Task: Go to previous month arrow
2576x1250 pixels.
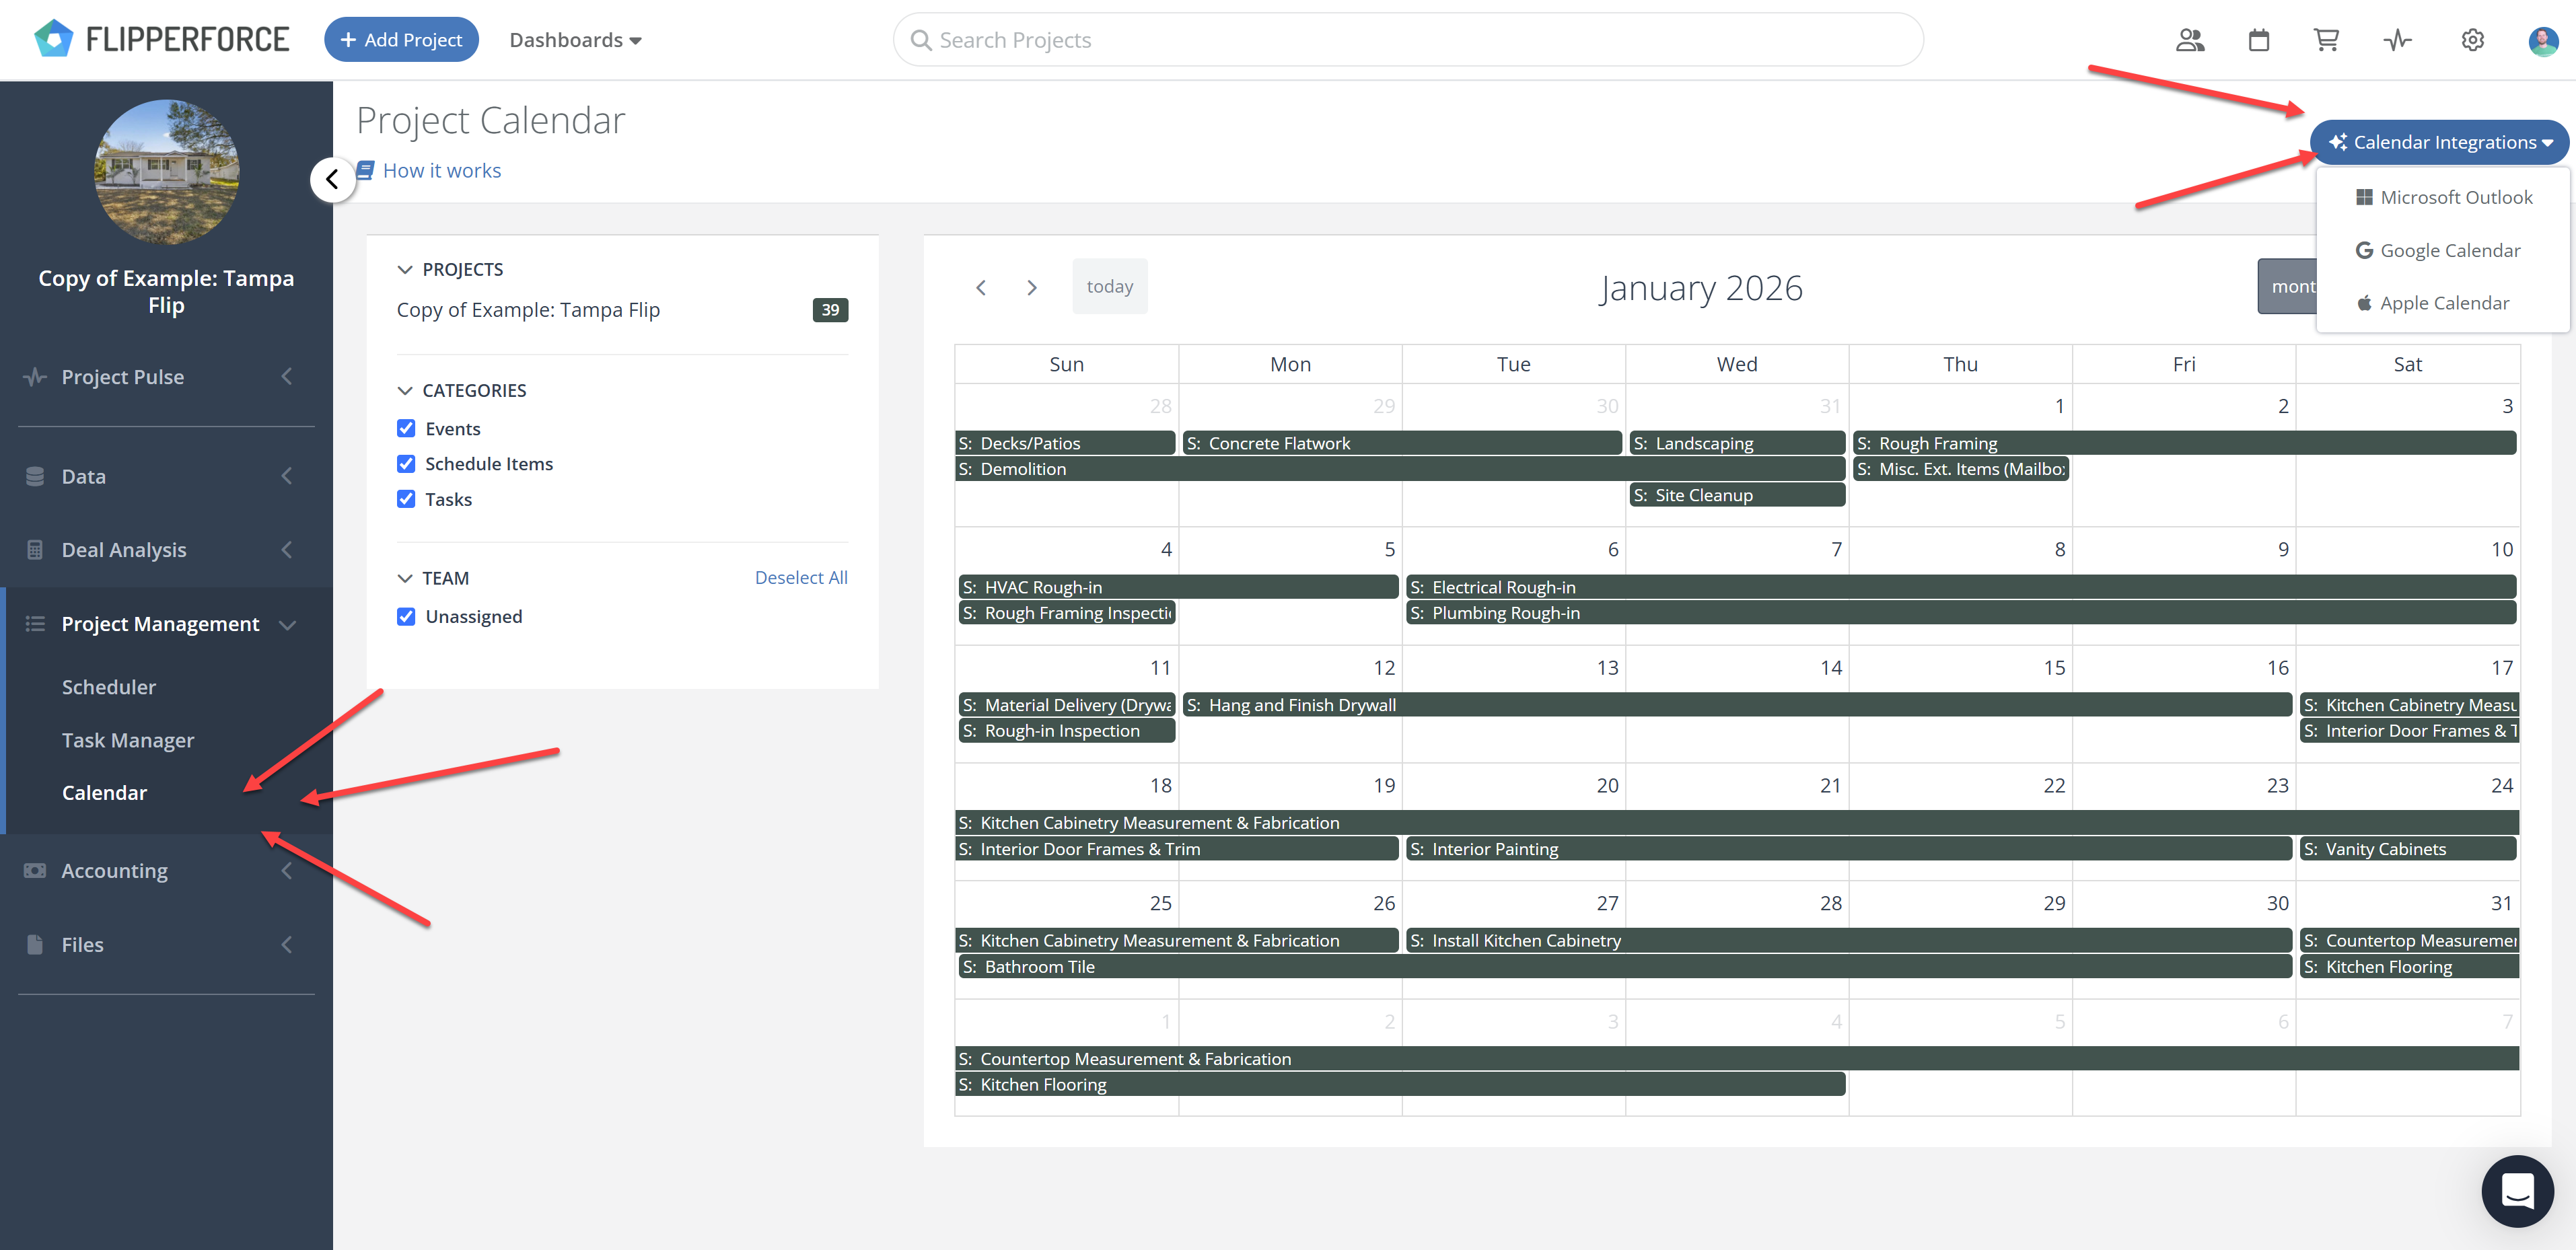Action: click(981, 288)
